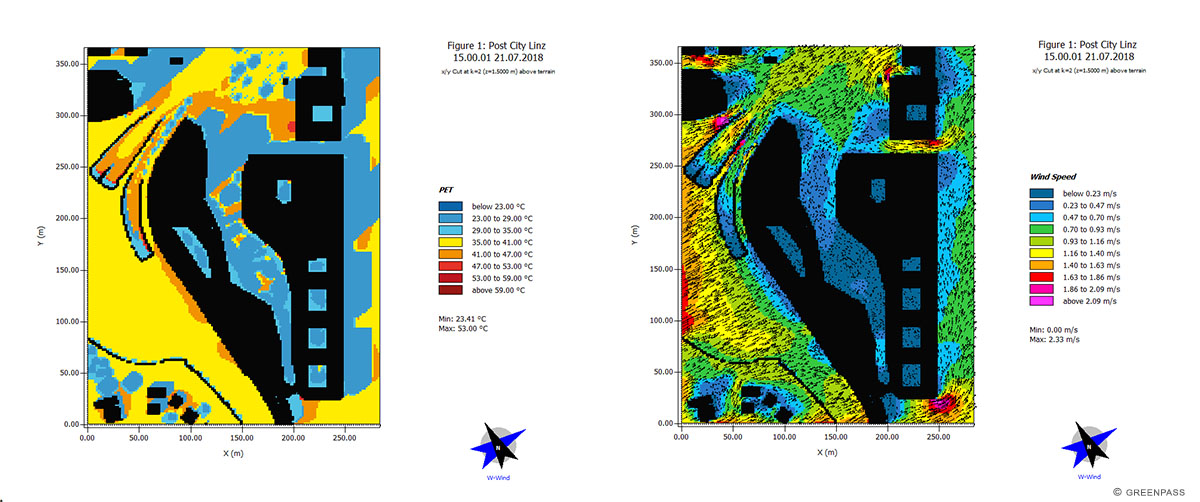Select the 'above 2.09 m/s' magenta swatch
The width and height of the screenshot is (1200, 502).
pos(1043,300)
